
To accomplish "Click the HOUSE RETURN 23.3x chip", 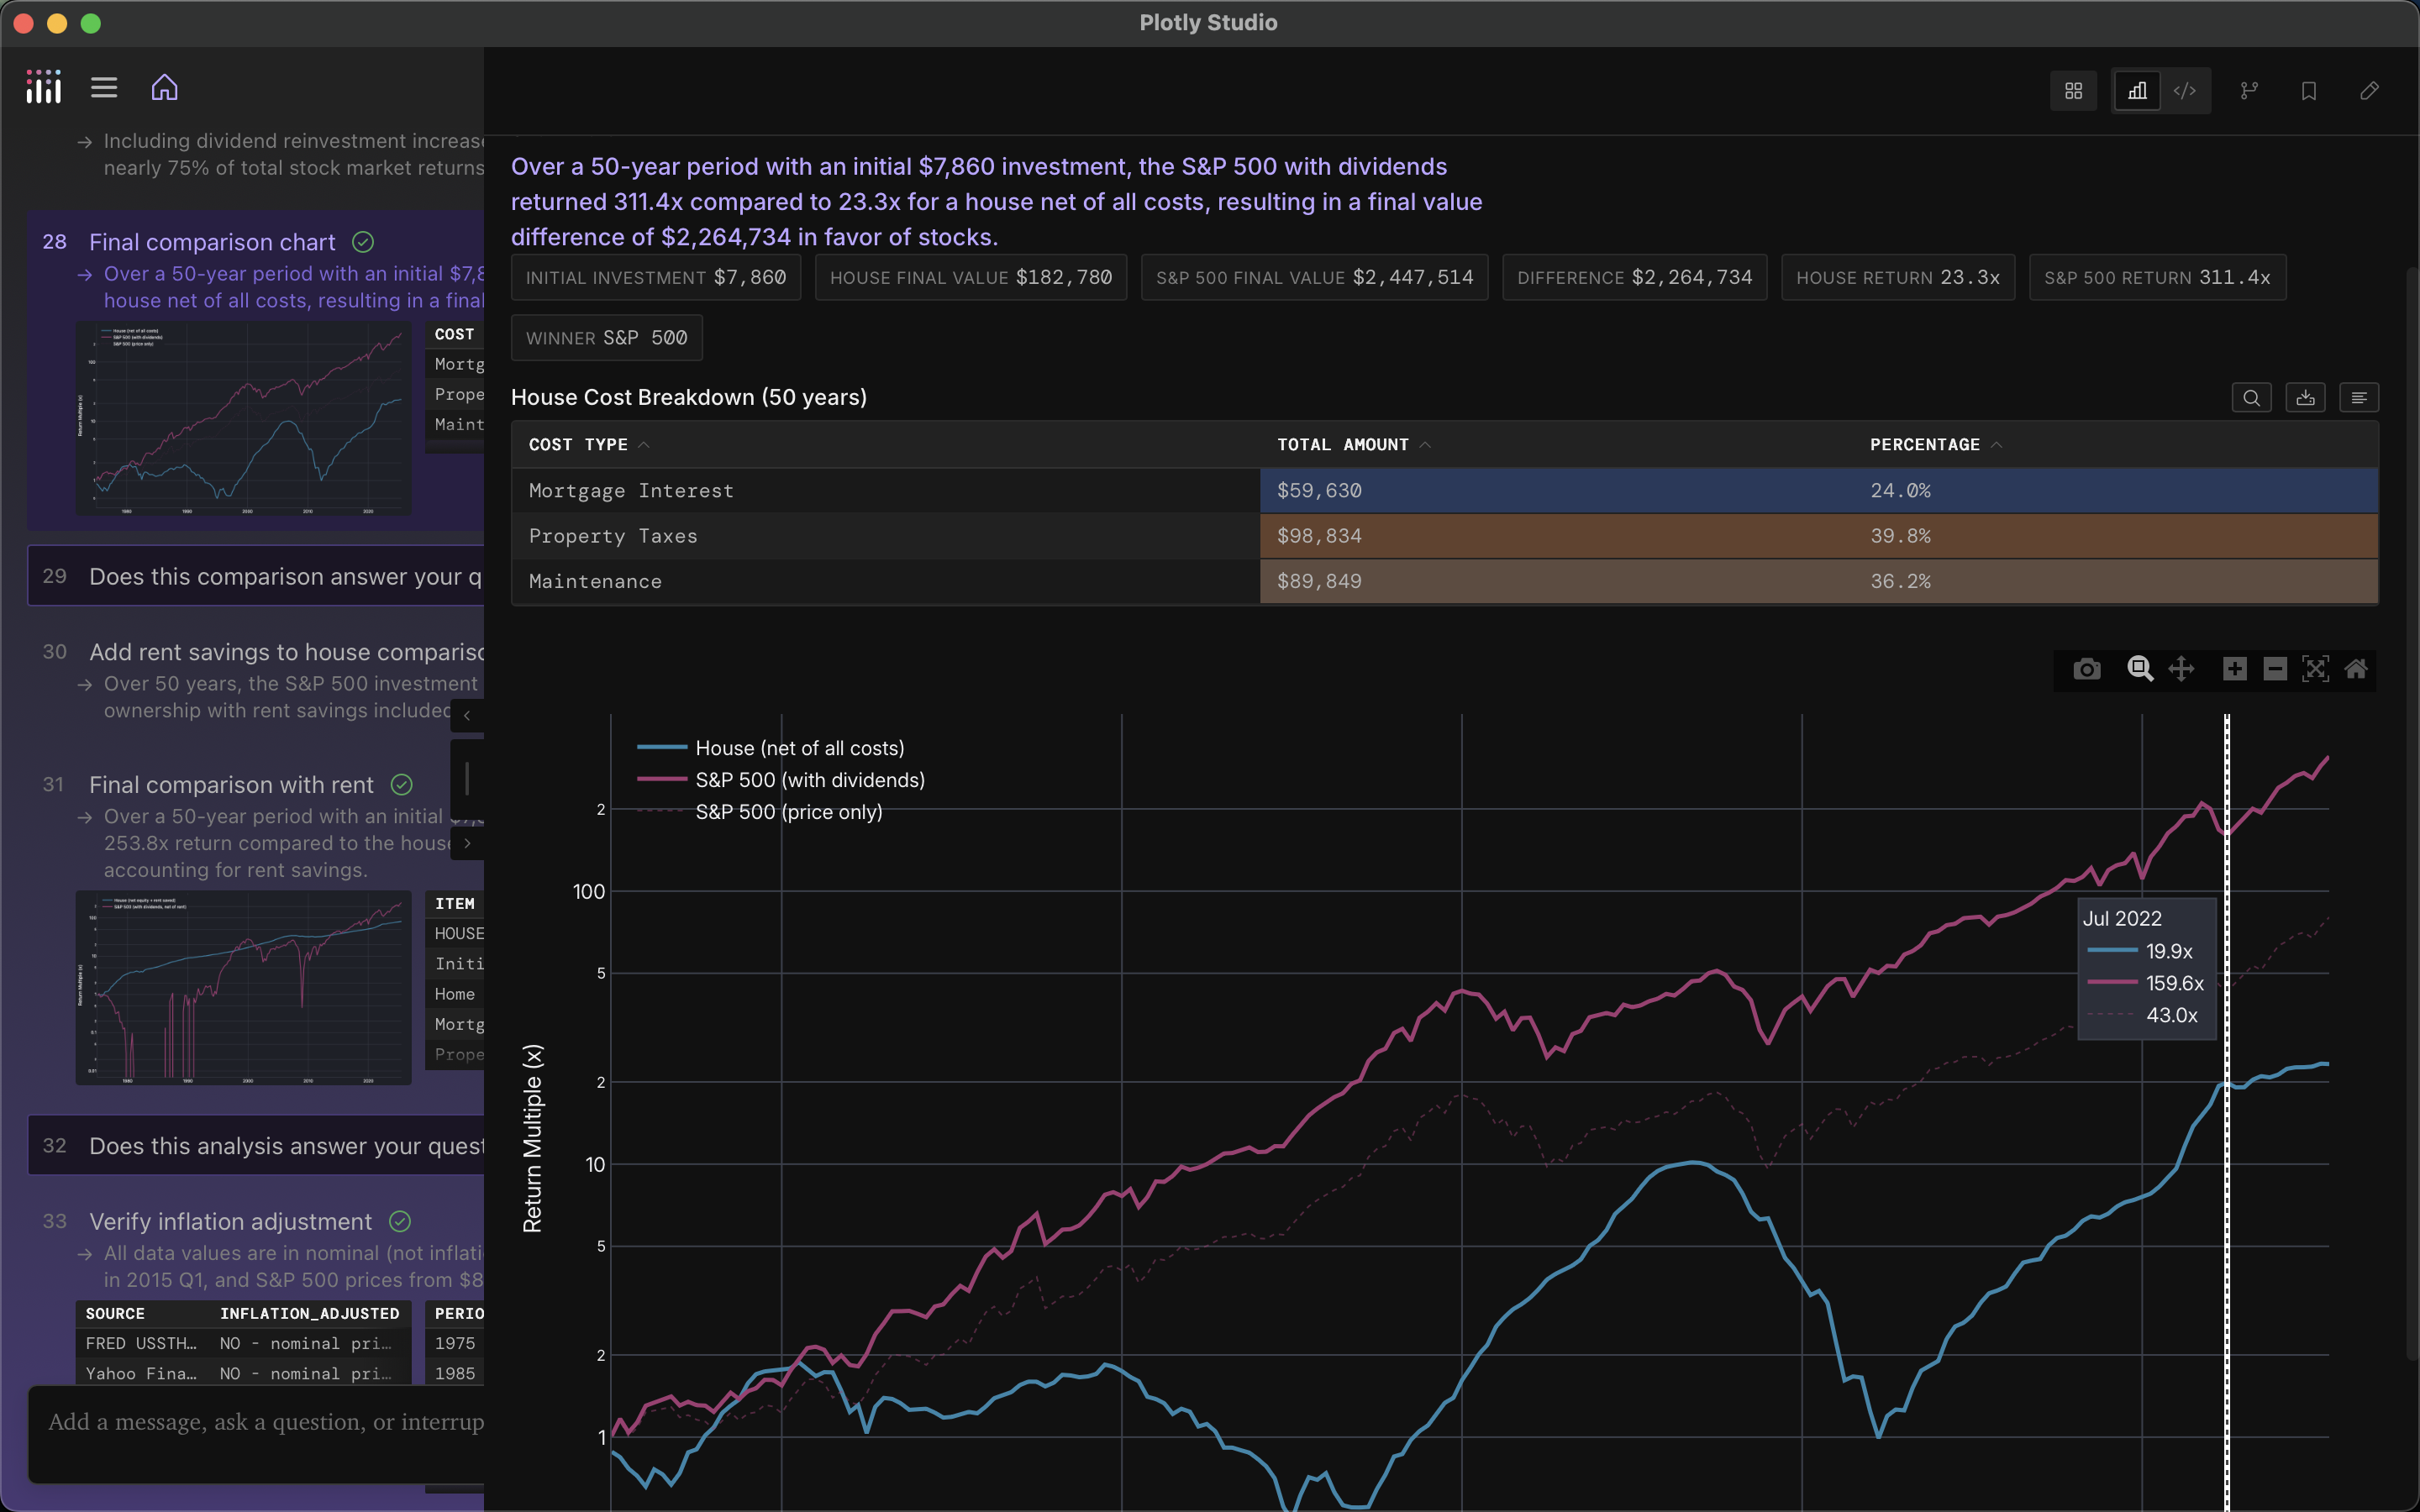I will click(x=1898, y=277).
